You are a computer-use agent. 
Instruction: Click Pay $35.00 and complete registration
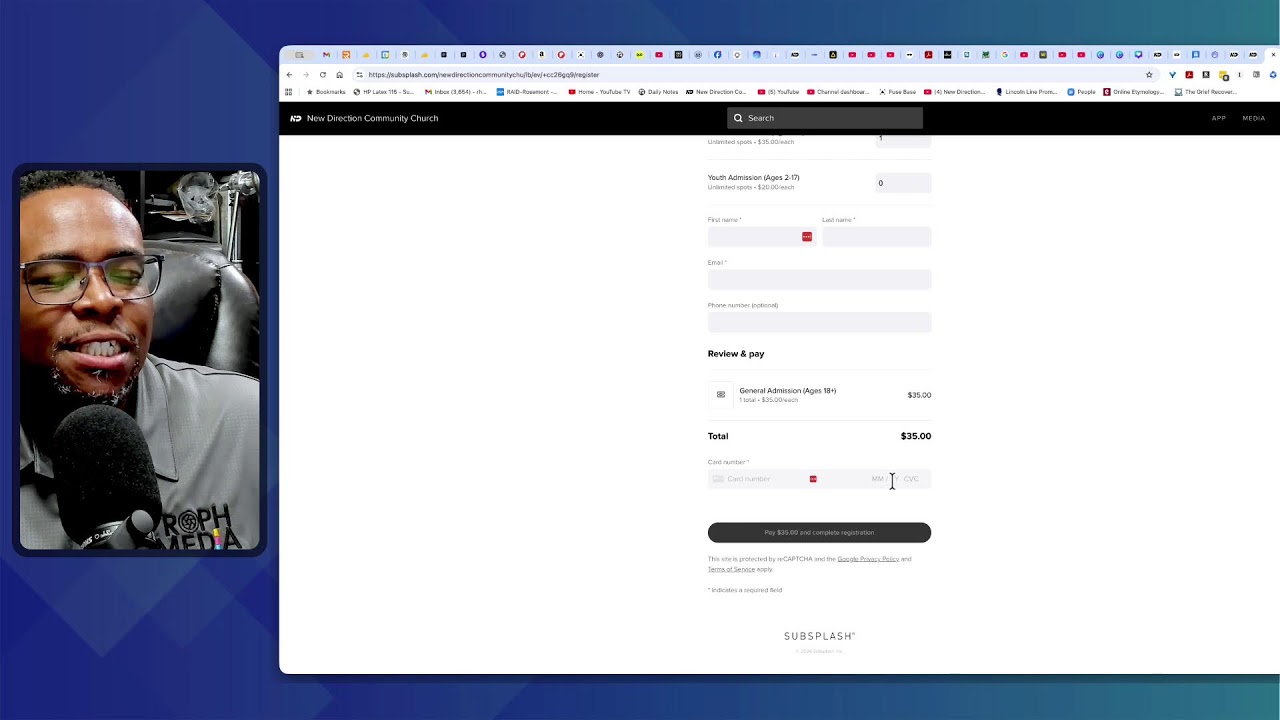click(x=819, y=532)
